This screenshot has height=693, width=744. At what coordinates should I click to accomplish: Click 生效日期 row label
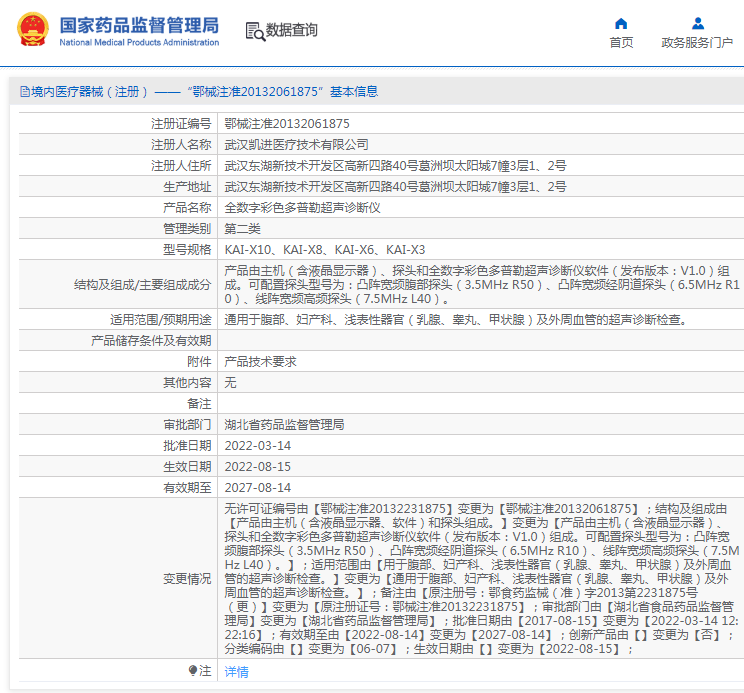(x=187, y=467)
